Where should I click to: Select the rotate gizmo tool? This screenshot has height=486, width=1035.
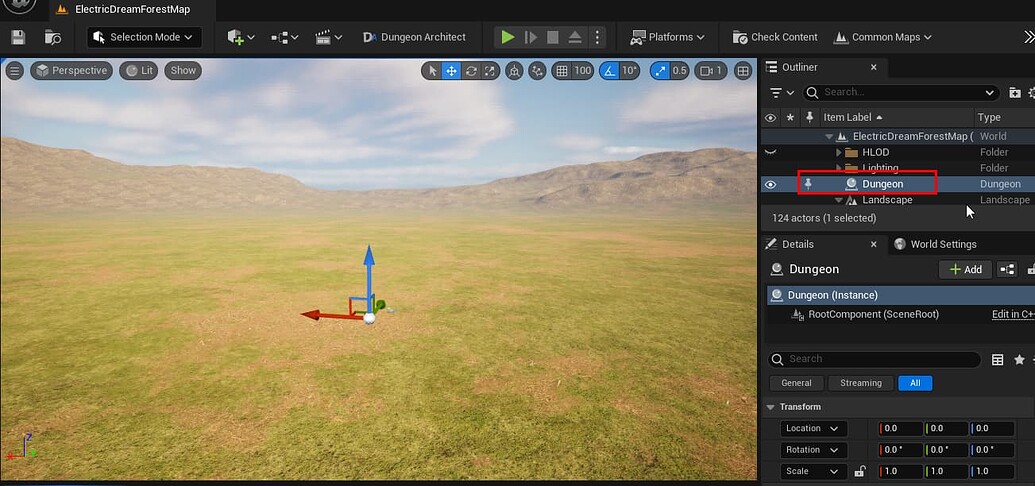click(471, 71)
